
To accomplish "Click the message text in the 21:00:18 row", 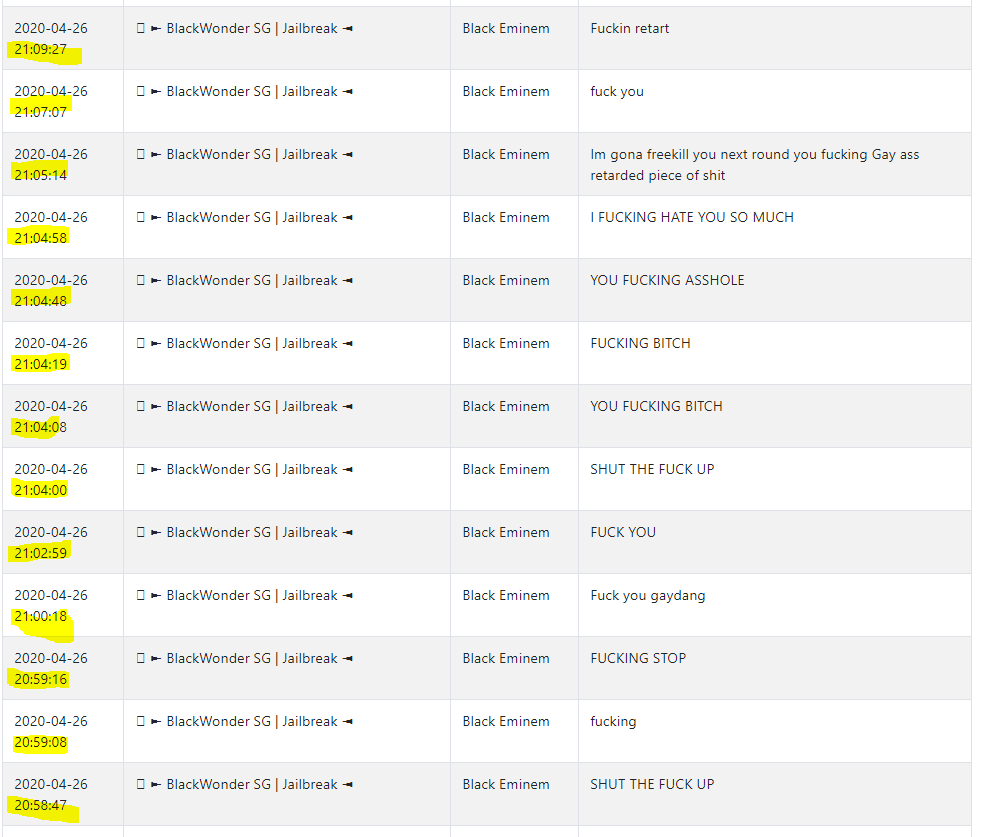I will (648, 596).
